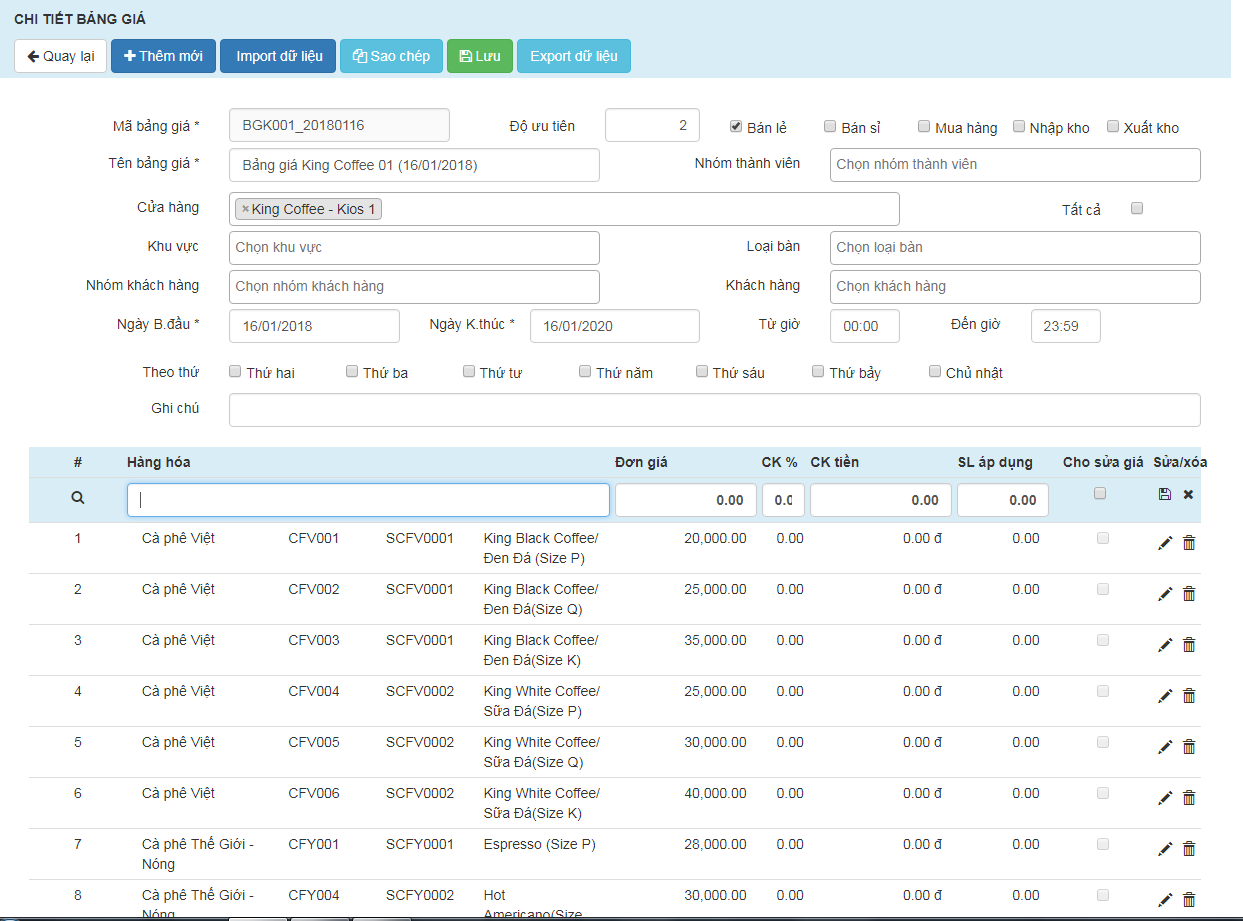Enable the Bán sỉ checkbox
This screenshot has width=1243, height=921.
(830, 126)
